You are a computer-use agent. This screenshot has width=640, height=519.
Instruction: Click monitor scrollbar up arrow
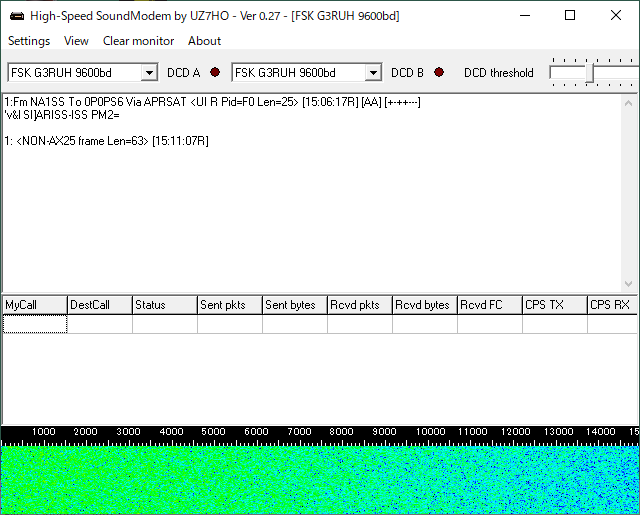point(629,103)
